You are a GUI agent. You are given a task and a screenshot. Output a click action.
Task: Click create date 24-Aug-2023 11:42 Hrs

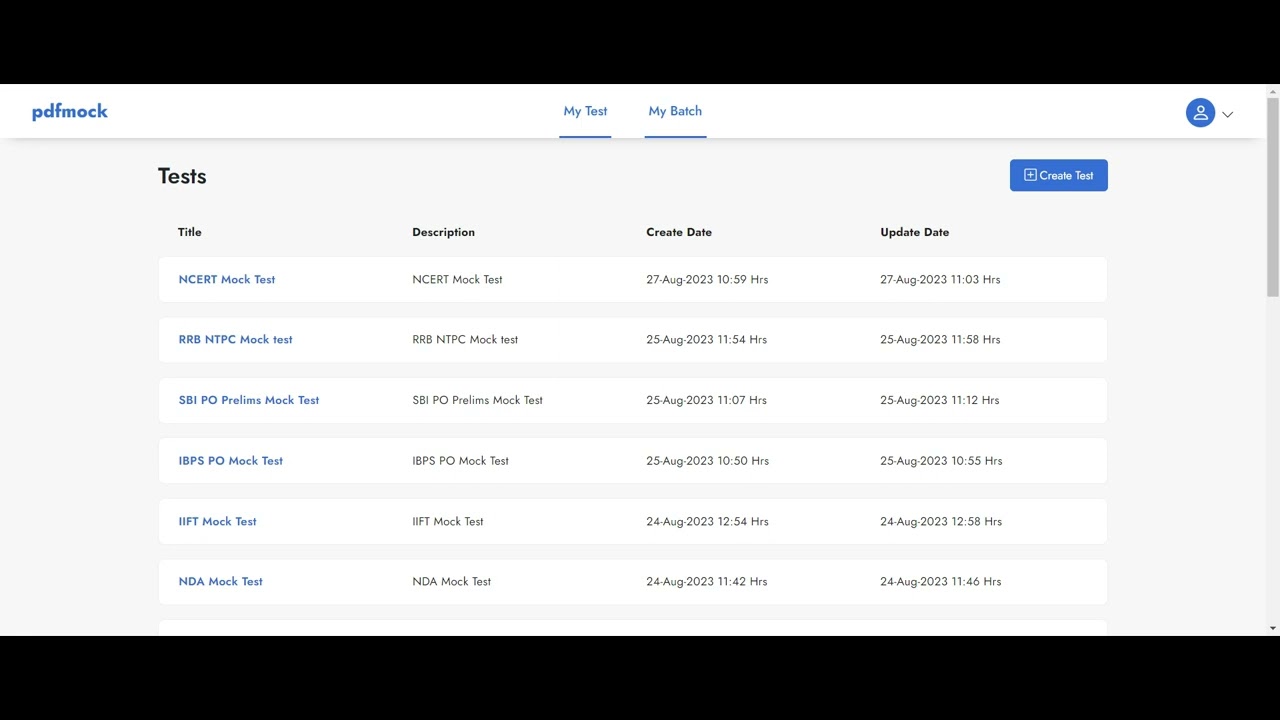coord(706,581)
